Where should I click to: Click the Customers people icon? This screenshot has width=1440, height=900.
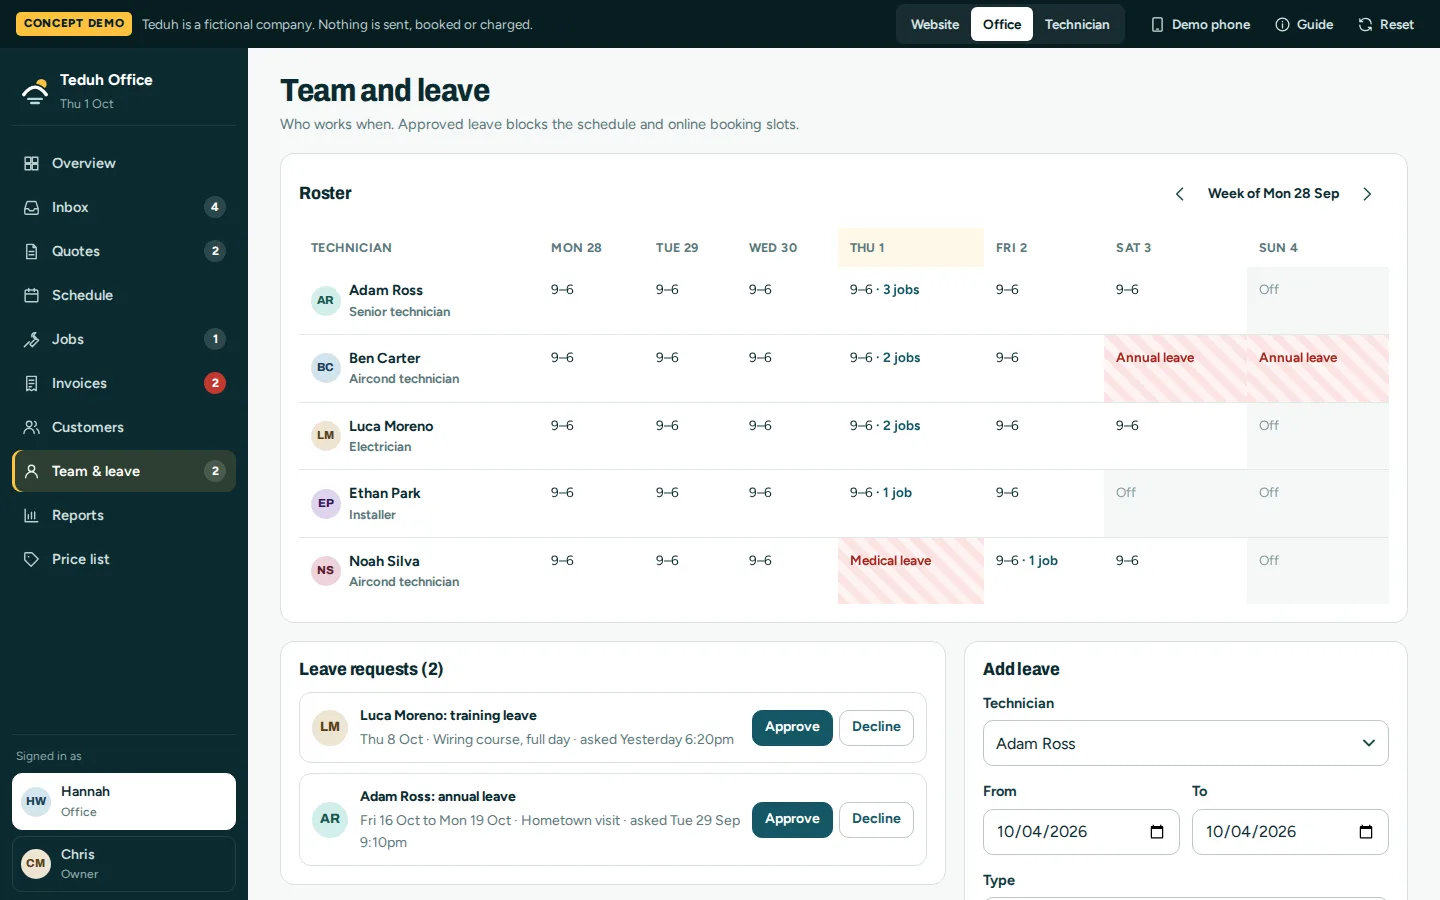click(x=32, y=427)
